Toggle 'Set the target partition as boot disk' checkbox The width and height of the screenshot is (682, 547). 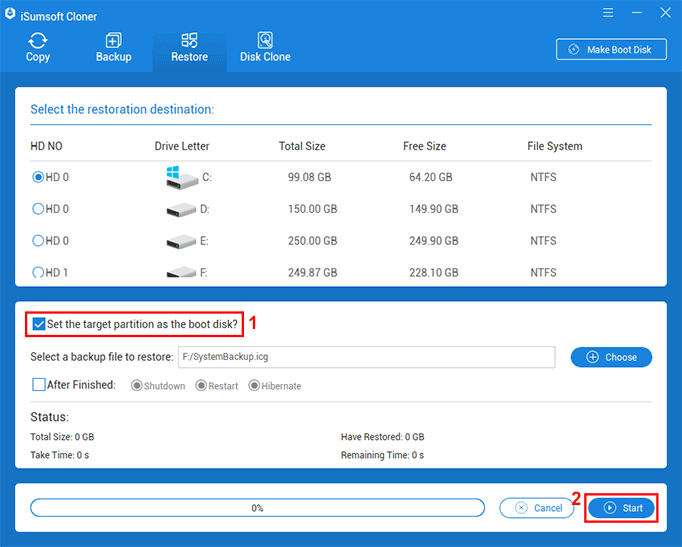tap(39, 324)
